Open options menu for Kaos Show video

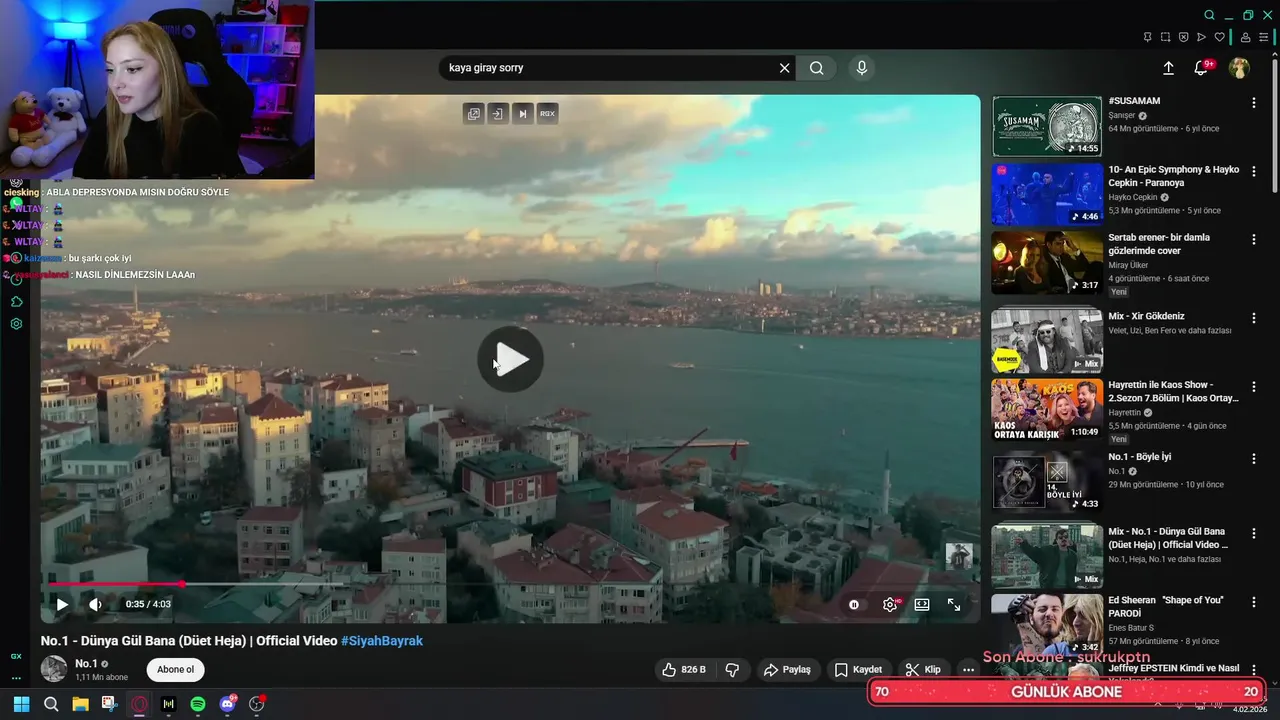click(x=1254, y=386)
